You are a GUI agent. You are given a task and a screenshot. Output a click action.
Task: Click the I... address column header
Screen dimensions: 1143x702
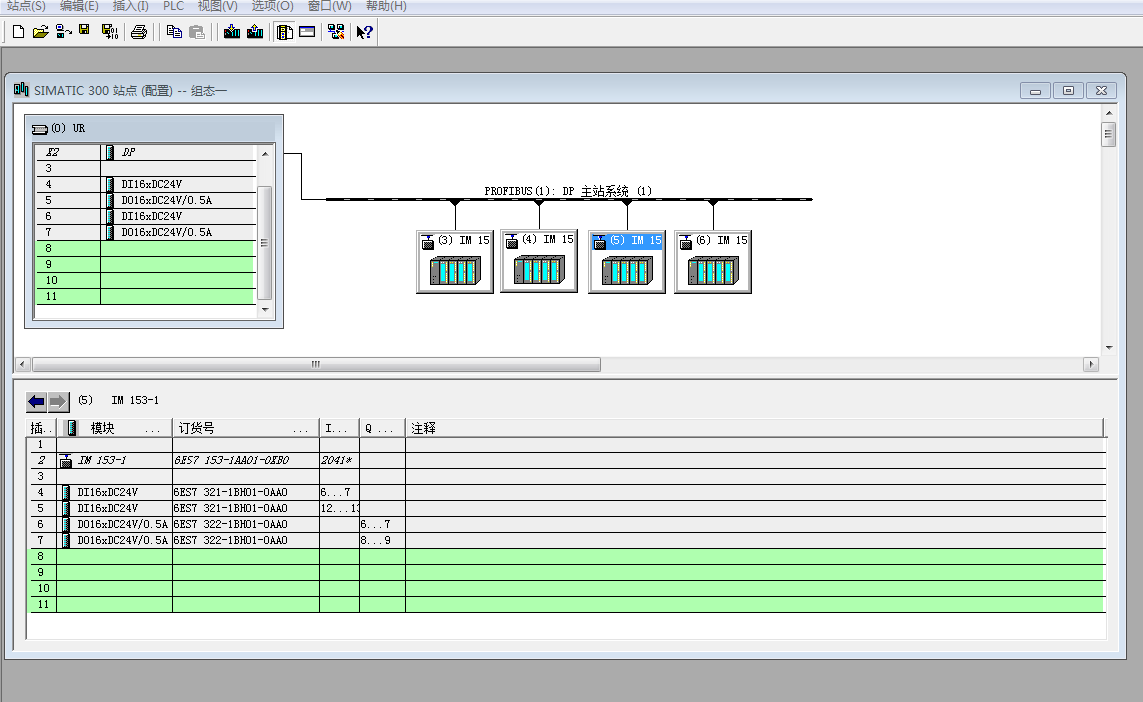pos(339,428)
